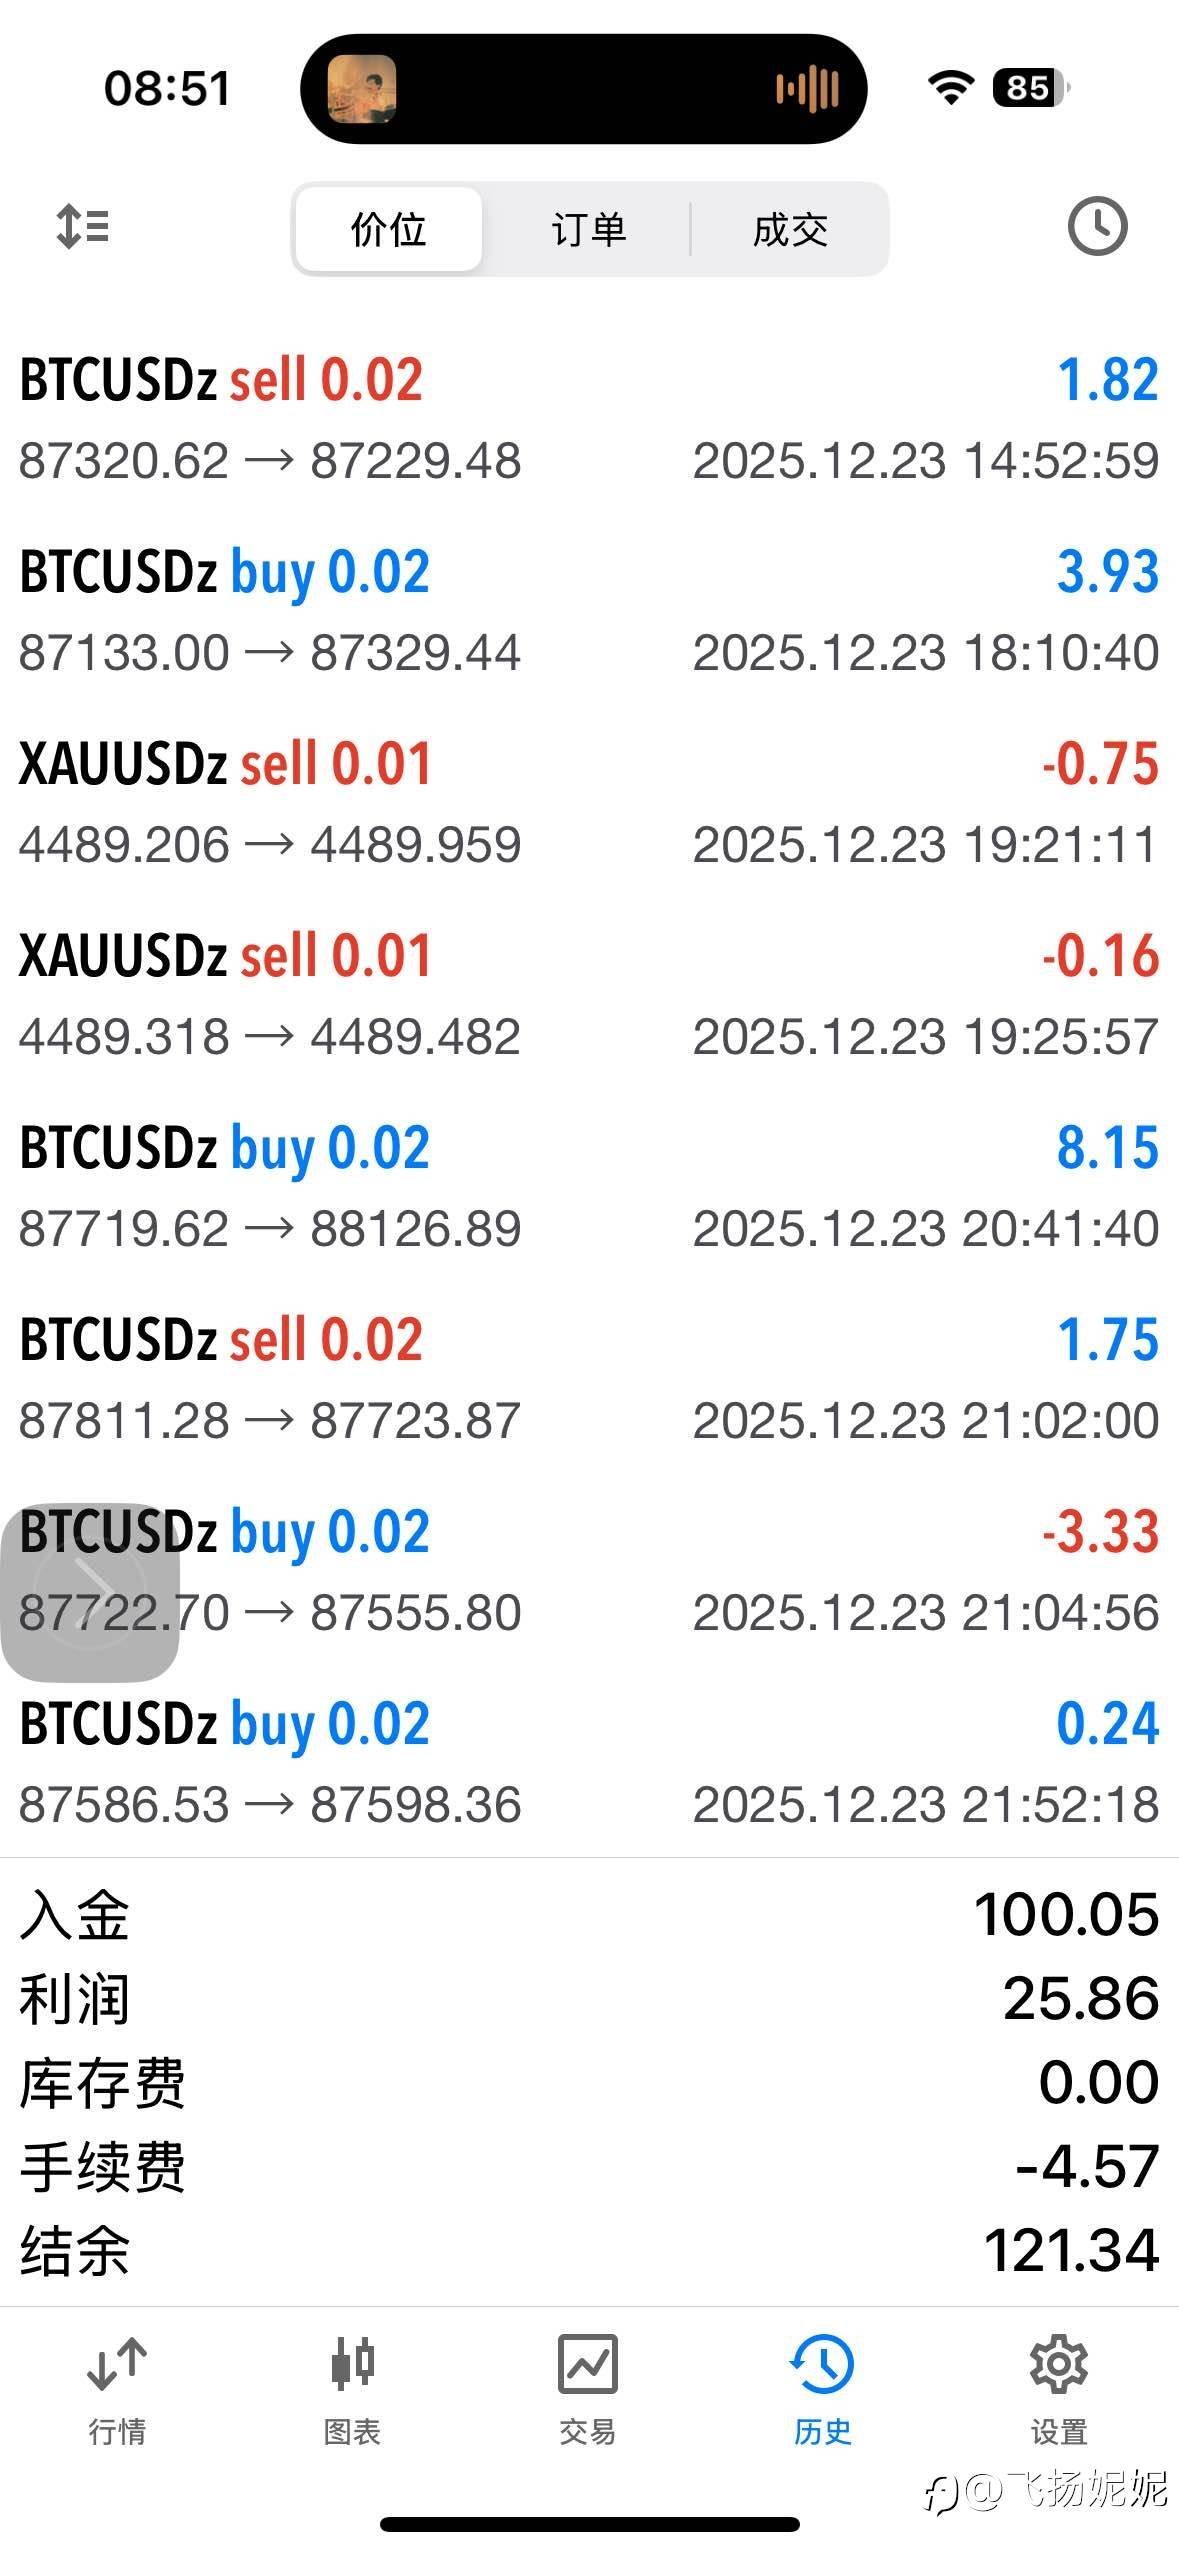Expand BTCUSDz sell trade with profit 1.82

[589, 420]
